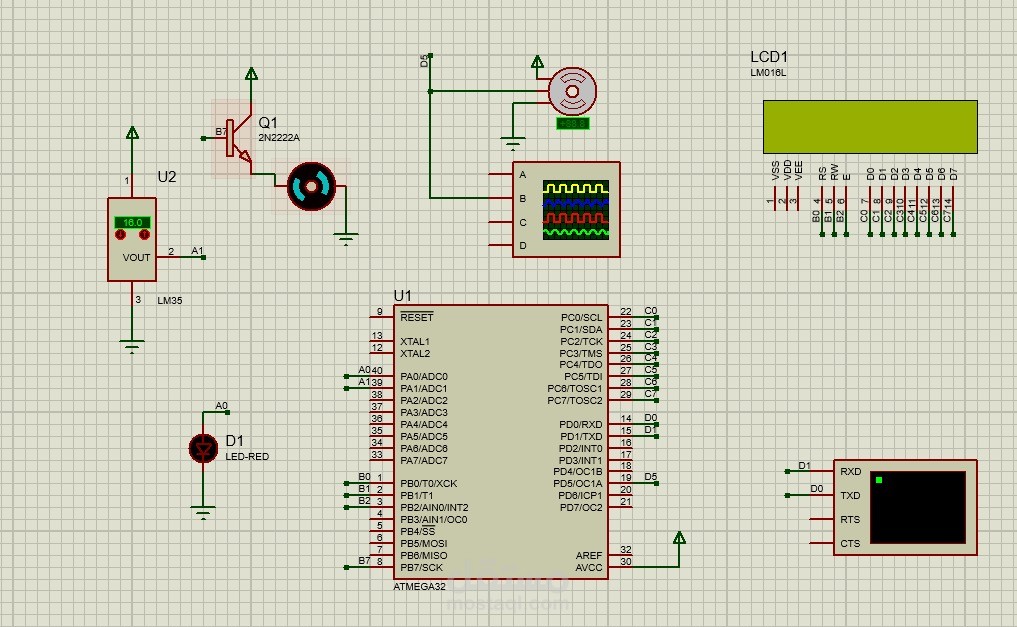1017x627 pixels.
Task: Click the Q1 reference label
Action: tap(268, 123)
